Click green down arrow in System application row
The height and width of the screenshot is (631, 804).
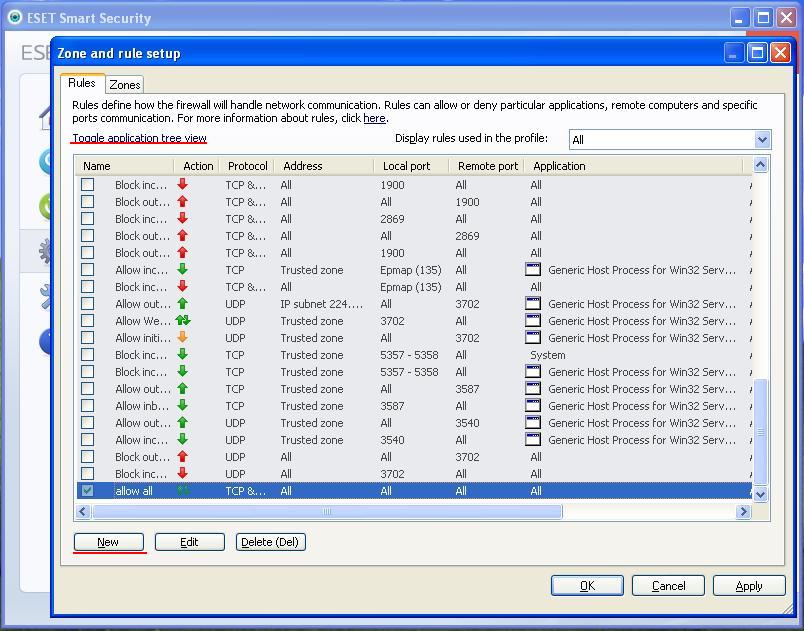pos(182,354)
